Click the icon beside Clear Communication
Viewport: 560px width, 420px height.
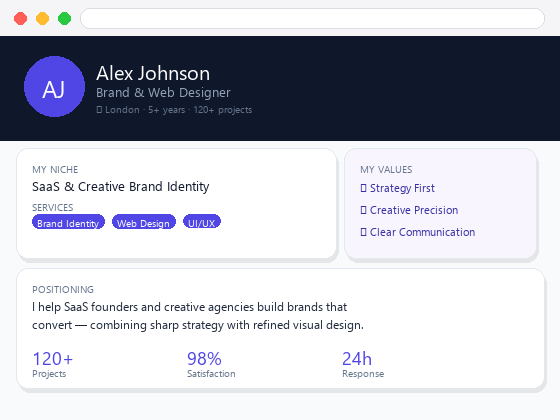(x=363, y=232)
